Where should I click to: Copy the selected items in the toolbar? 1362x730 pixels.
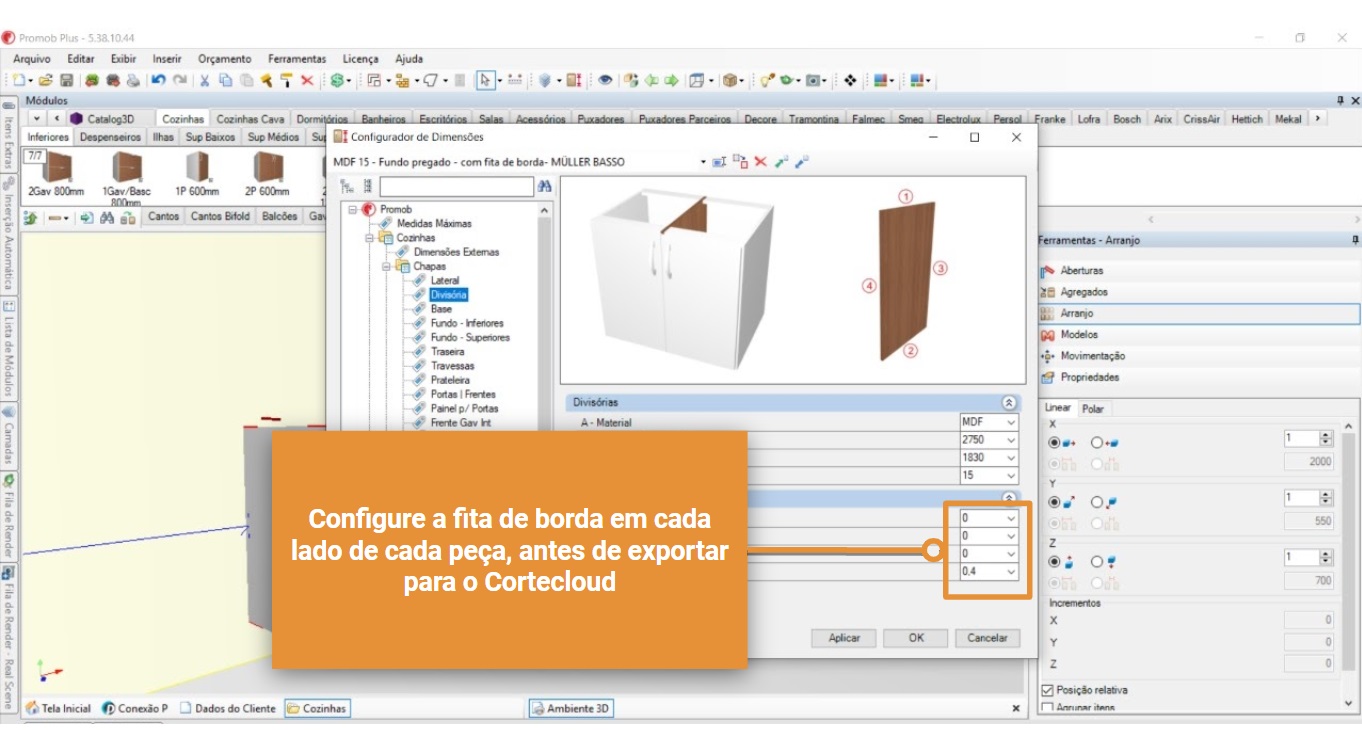click(226, 80)
